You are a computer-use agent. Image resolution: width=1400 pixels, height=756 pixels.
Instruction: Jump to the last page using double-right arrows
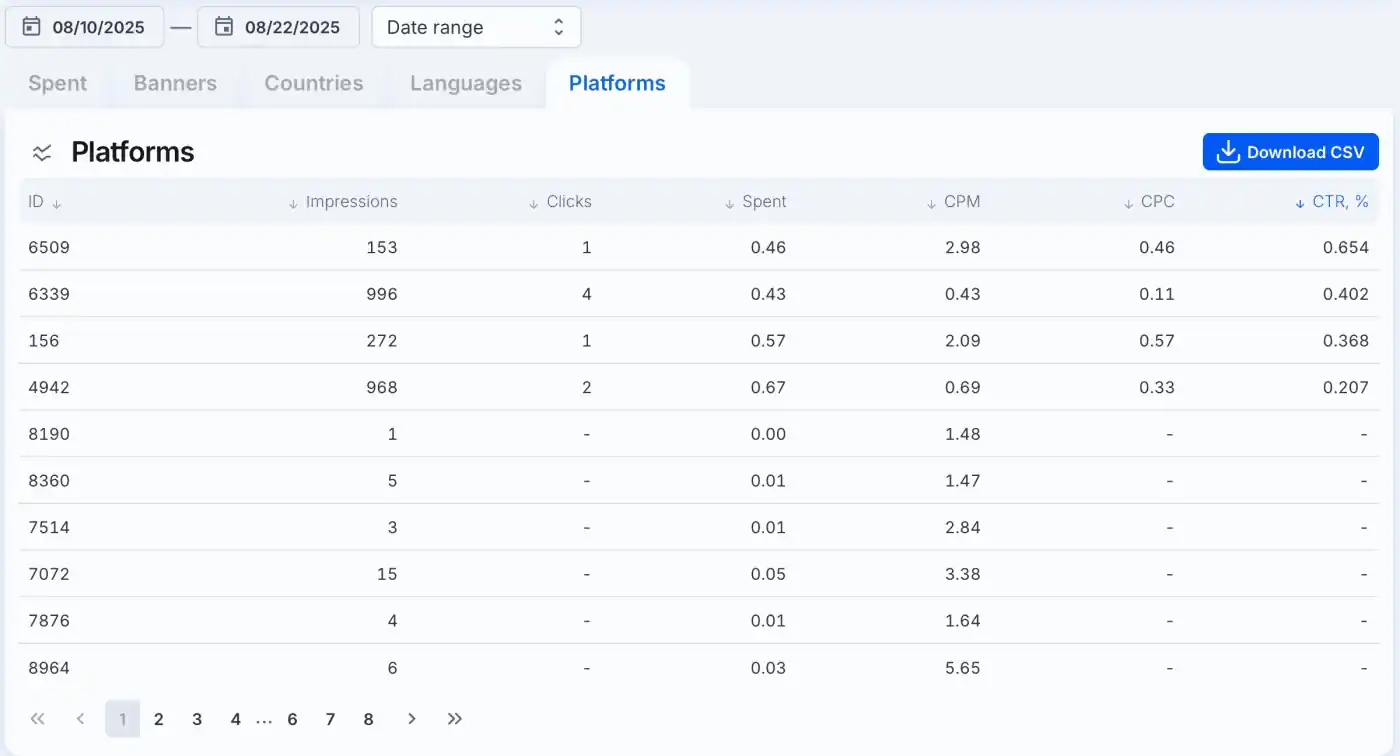tap(455, 719)
